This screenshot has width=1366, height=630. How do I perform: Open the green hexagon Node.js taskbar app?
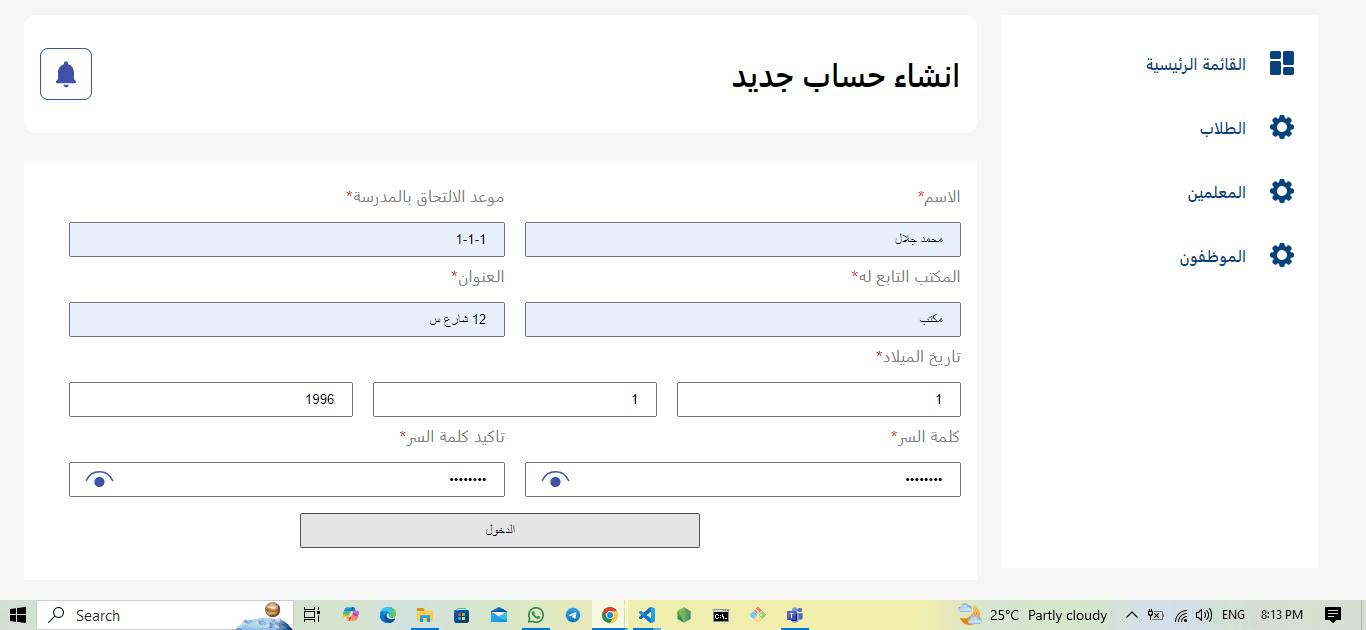[684, 615]
